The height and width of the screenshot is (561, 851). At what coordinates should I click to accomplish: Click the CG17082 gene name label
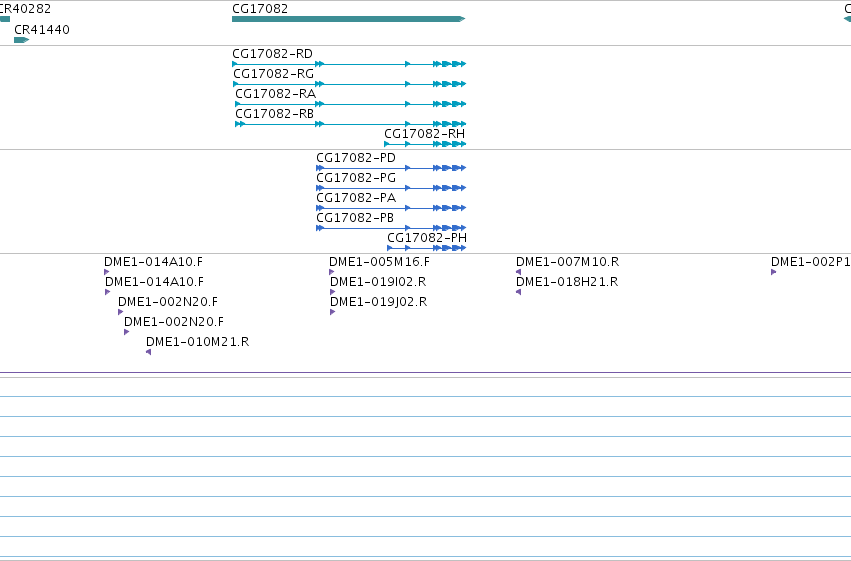[x=260, y=9]
